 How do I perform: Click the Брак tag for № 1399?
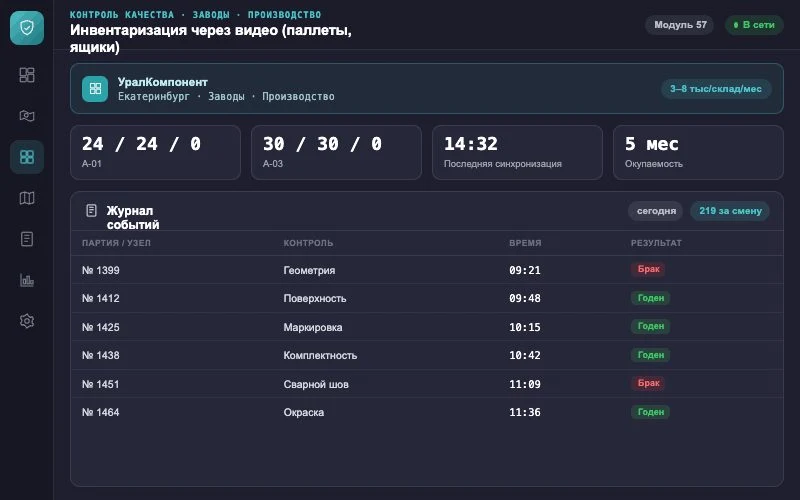click(x=648, y=269)
